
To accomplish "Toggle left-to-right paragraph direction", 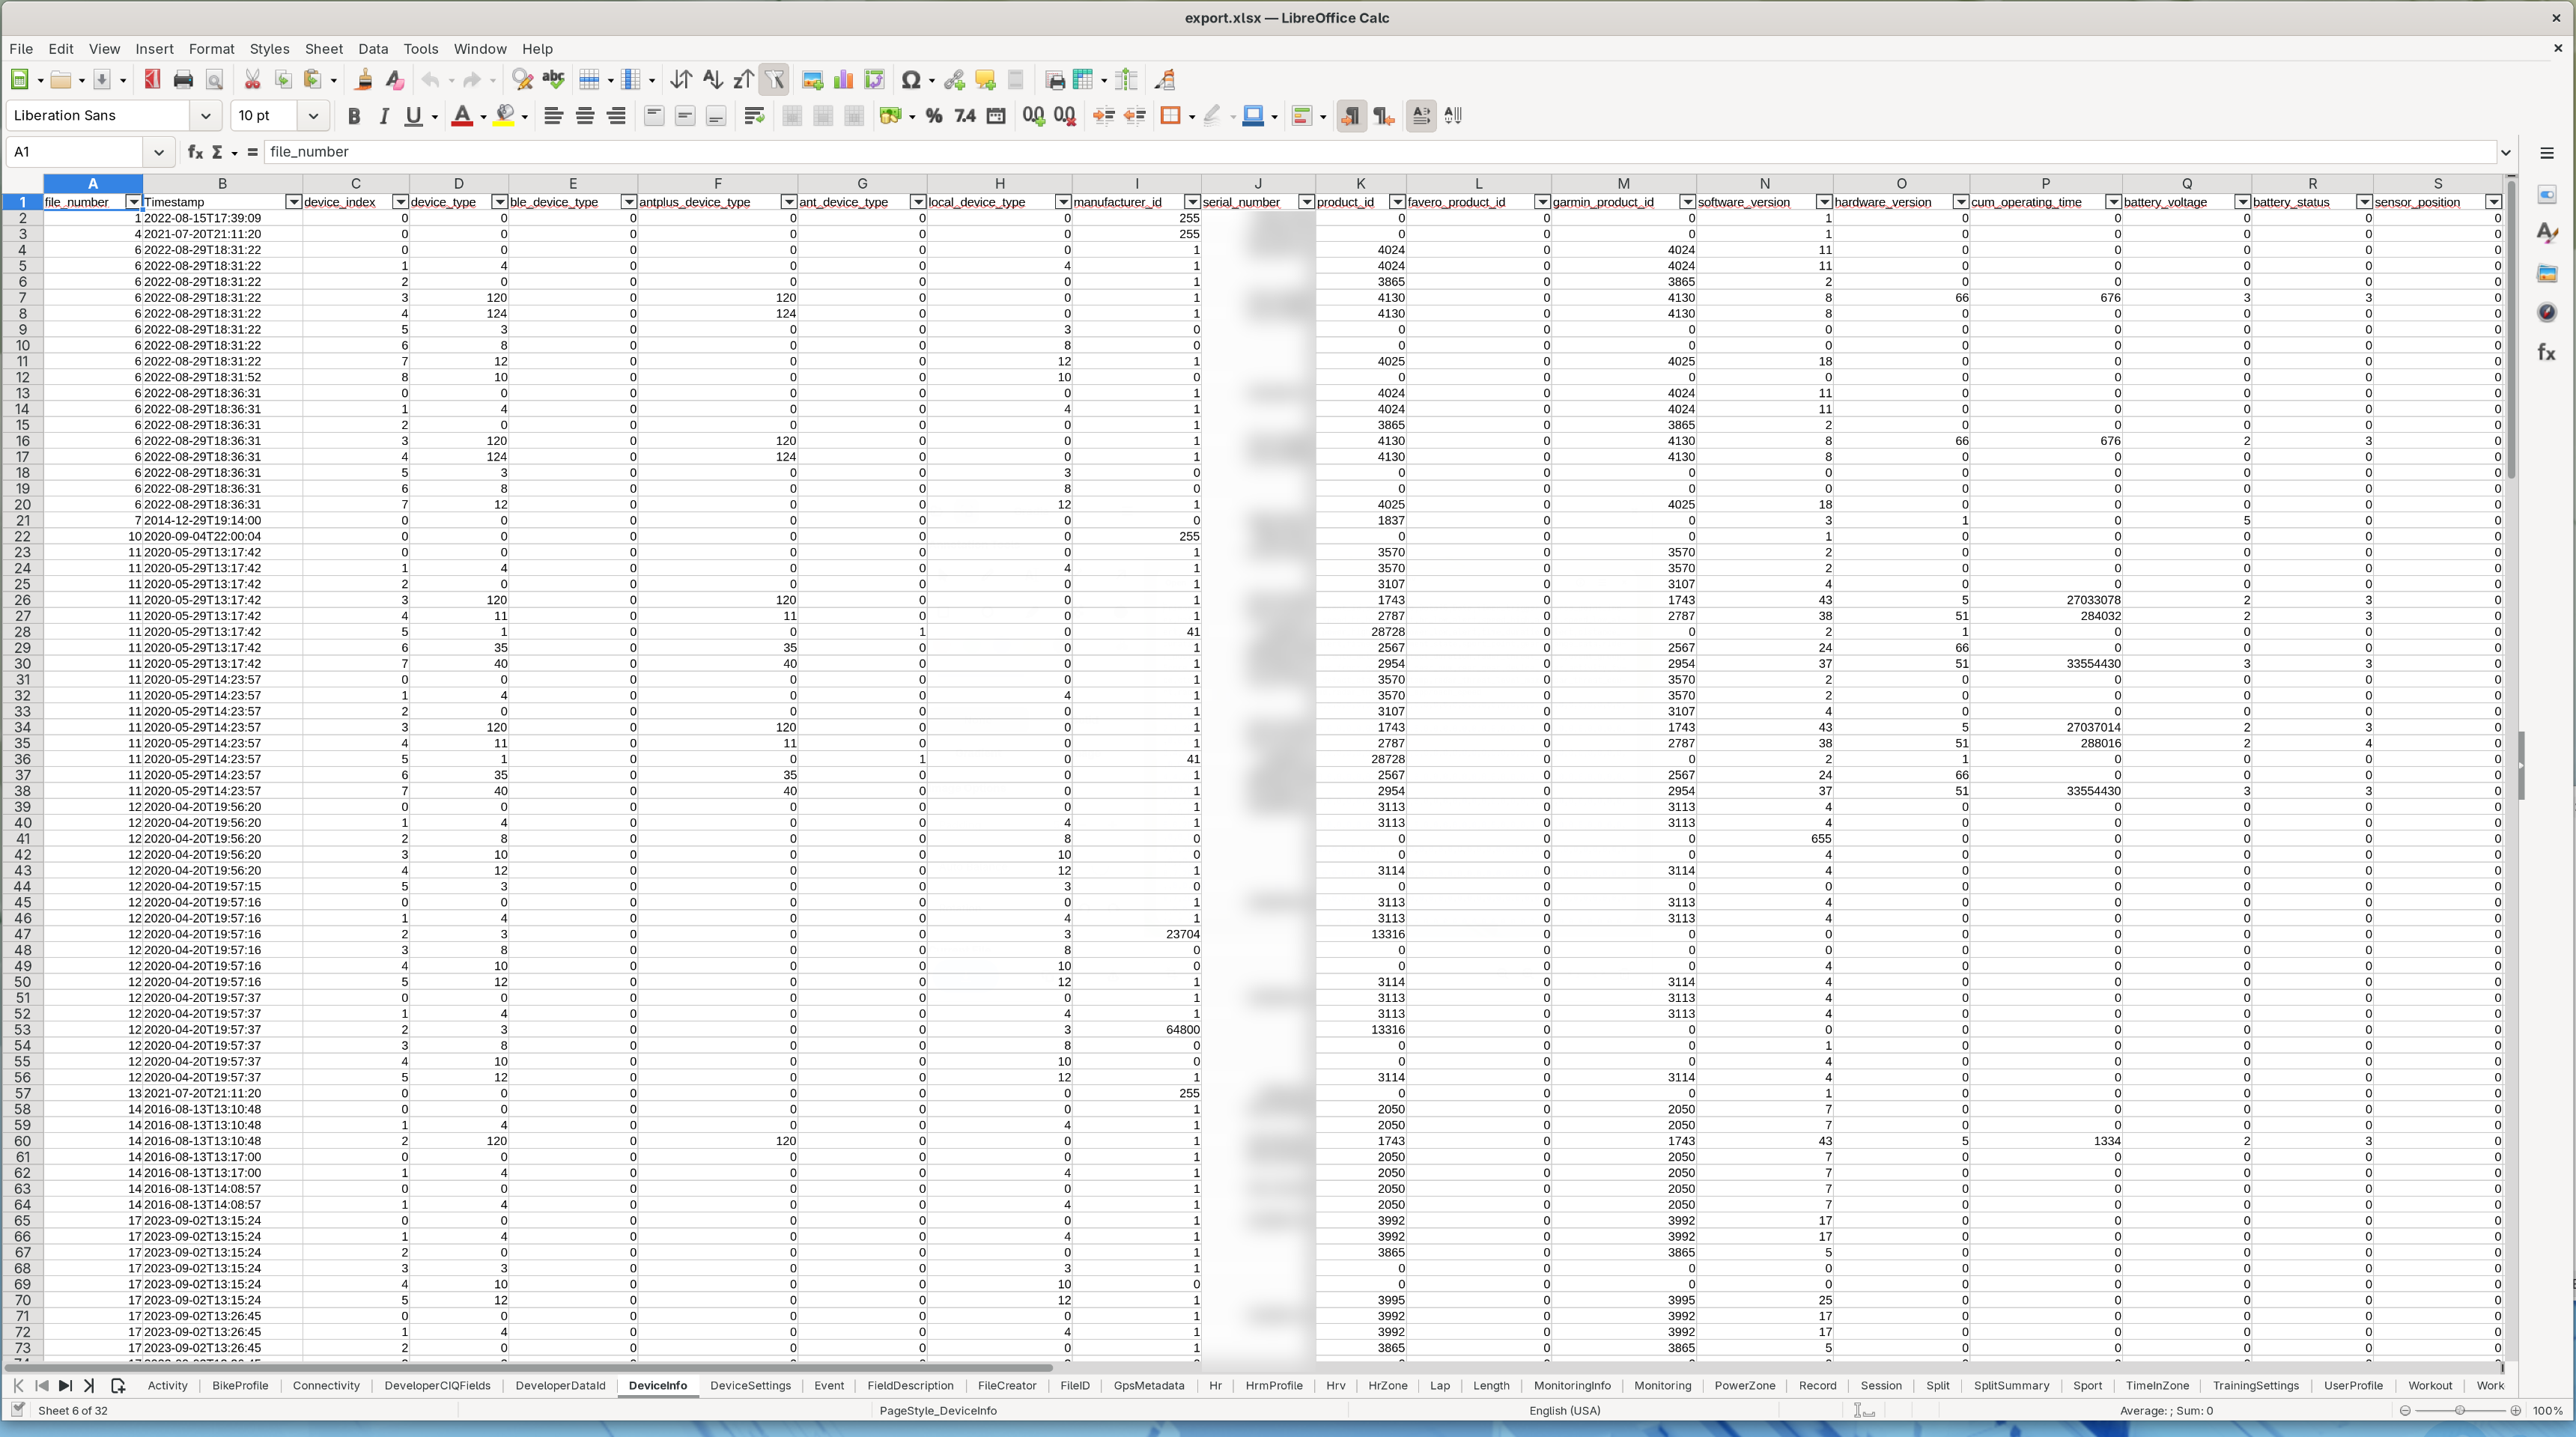I will (1350, 116).
